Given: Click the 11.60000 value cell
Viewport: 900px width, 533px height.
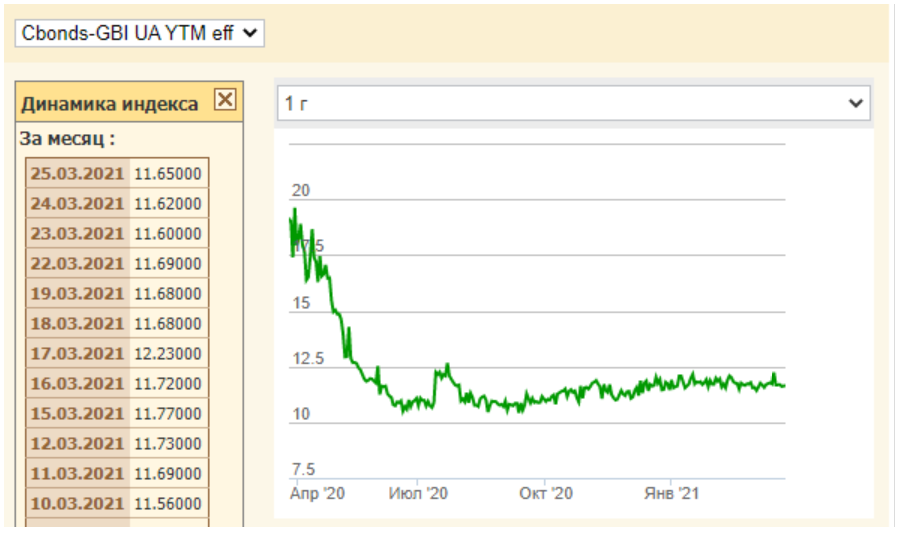Looking at the screenshot, I should 168,234.
